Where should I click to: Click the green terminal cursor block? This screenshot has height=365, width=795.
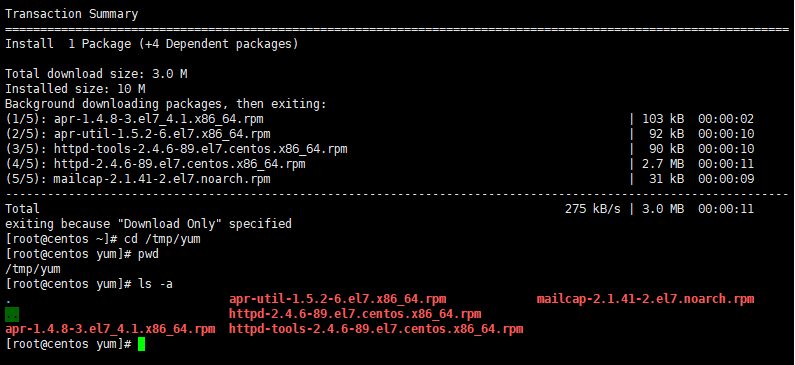point(141,344)
